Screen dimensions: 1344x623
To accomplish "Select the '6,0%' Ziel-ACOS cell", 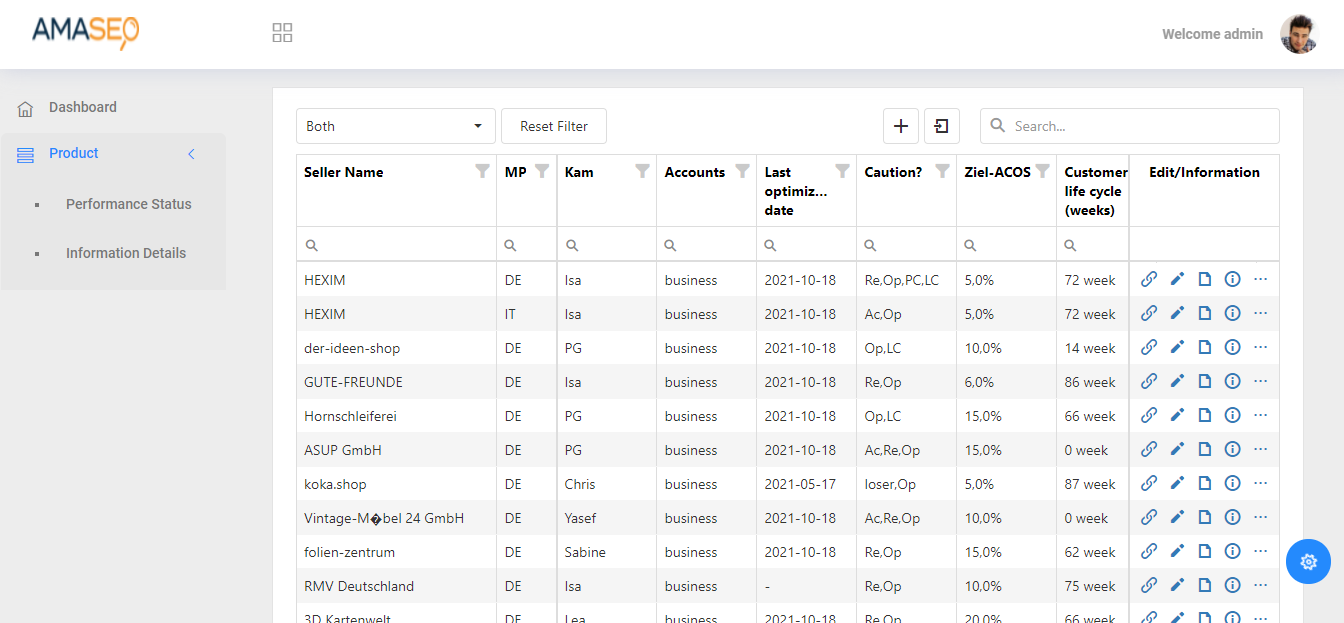I will click(x=1007, y=382).
